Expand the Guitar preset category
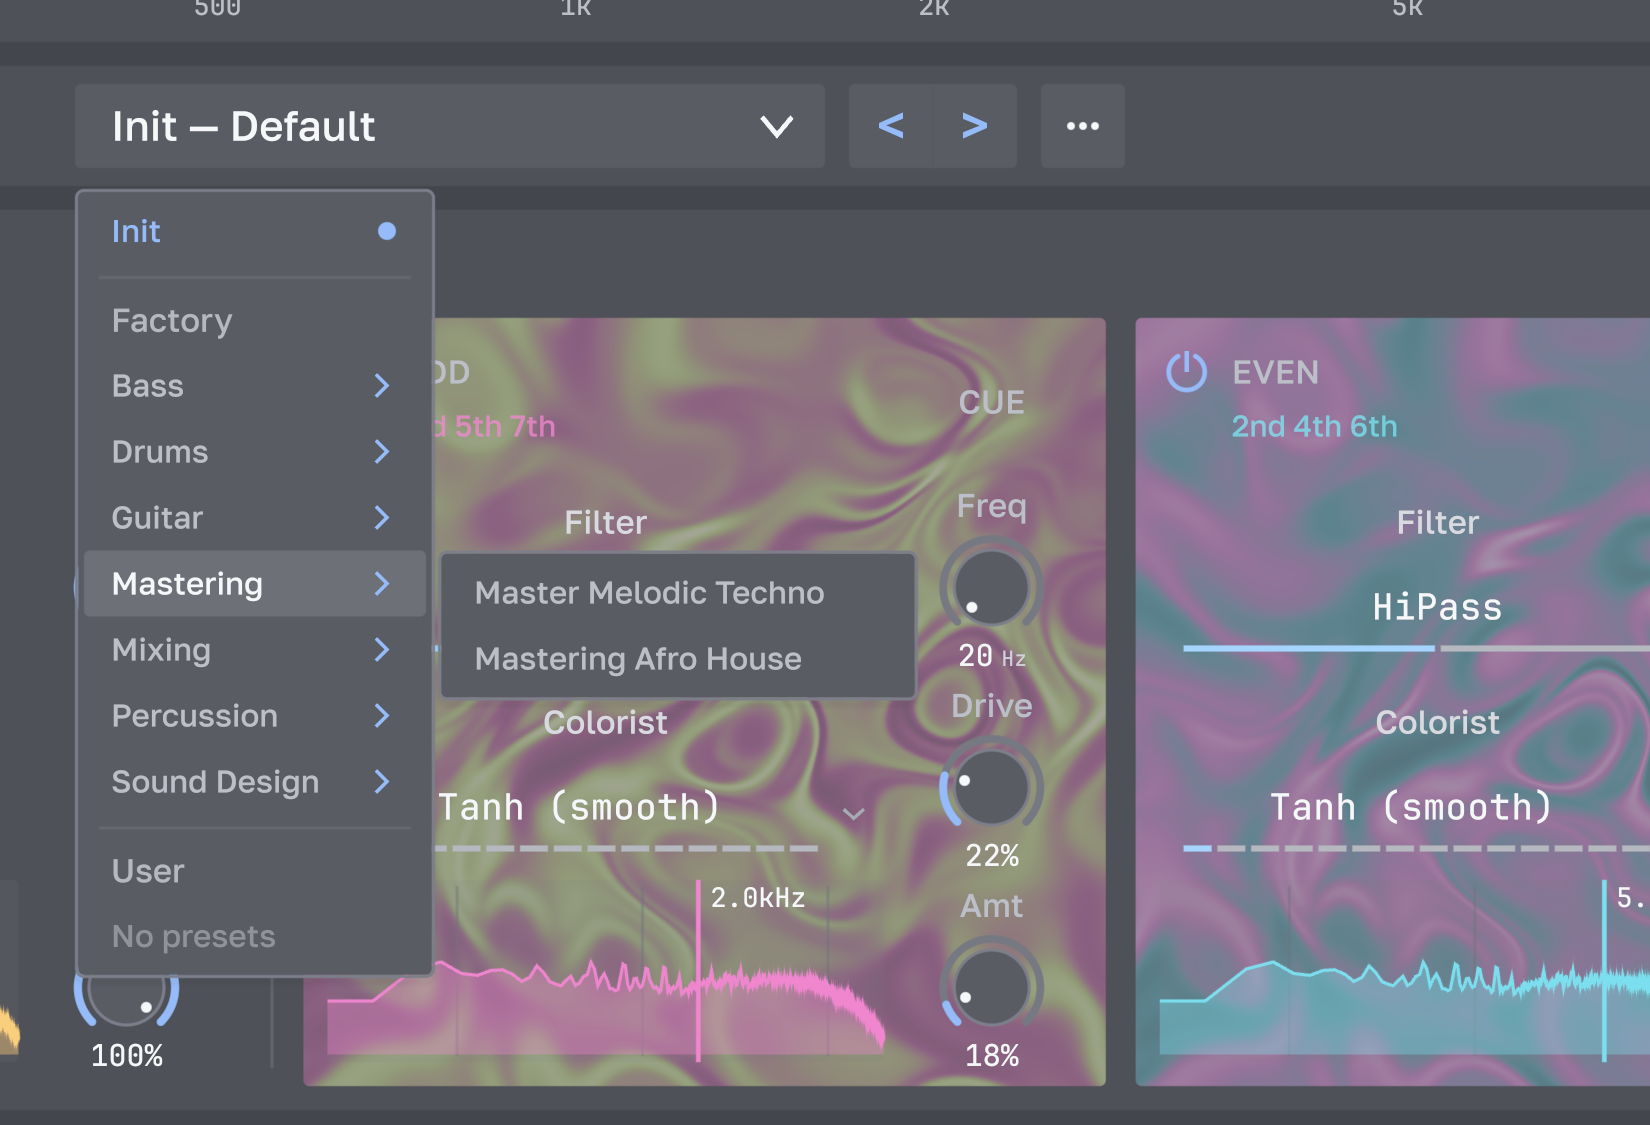1650x1125 pixels. click(255, 518)
